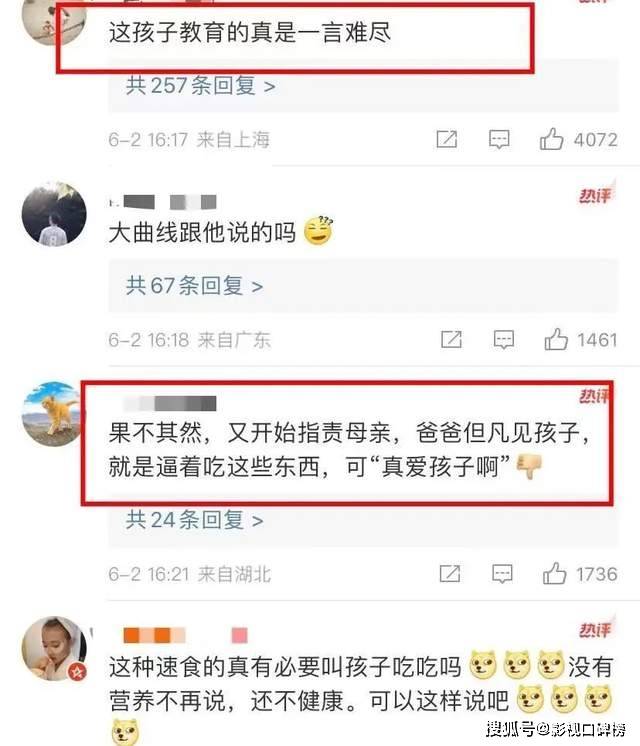Tap comment icon on the Guangdong comment
The height and width of the screenshot is (746, 640).
click(x=503, y=340)
